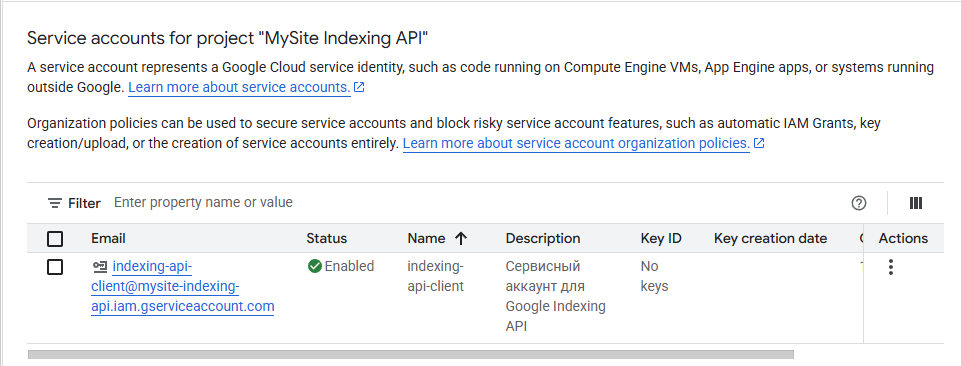The image size is (961, 366).
Task: Click the indexing-api-client name cell
Action: click(x=436, y=276)
